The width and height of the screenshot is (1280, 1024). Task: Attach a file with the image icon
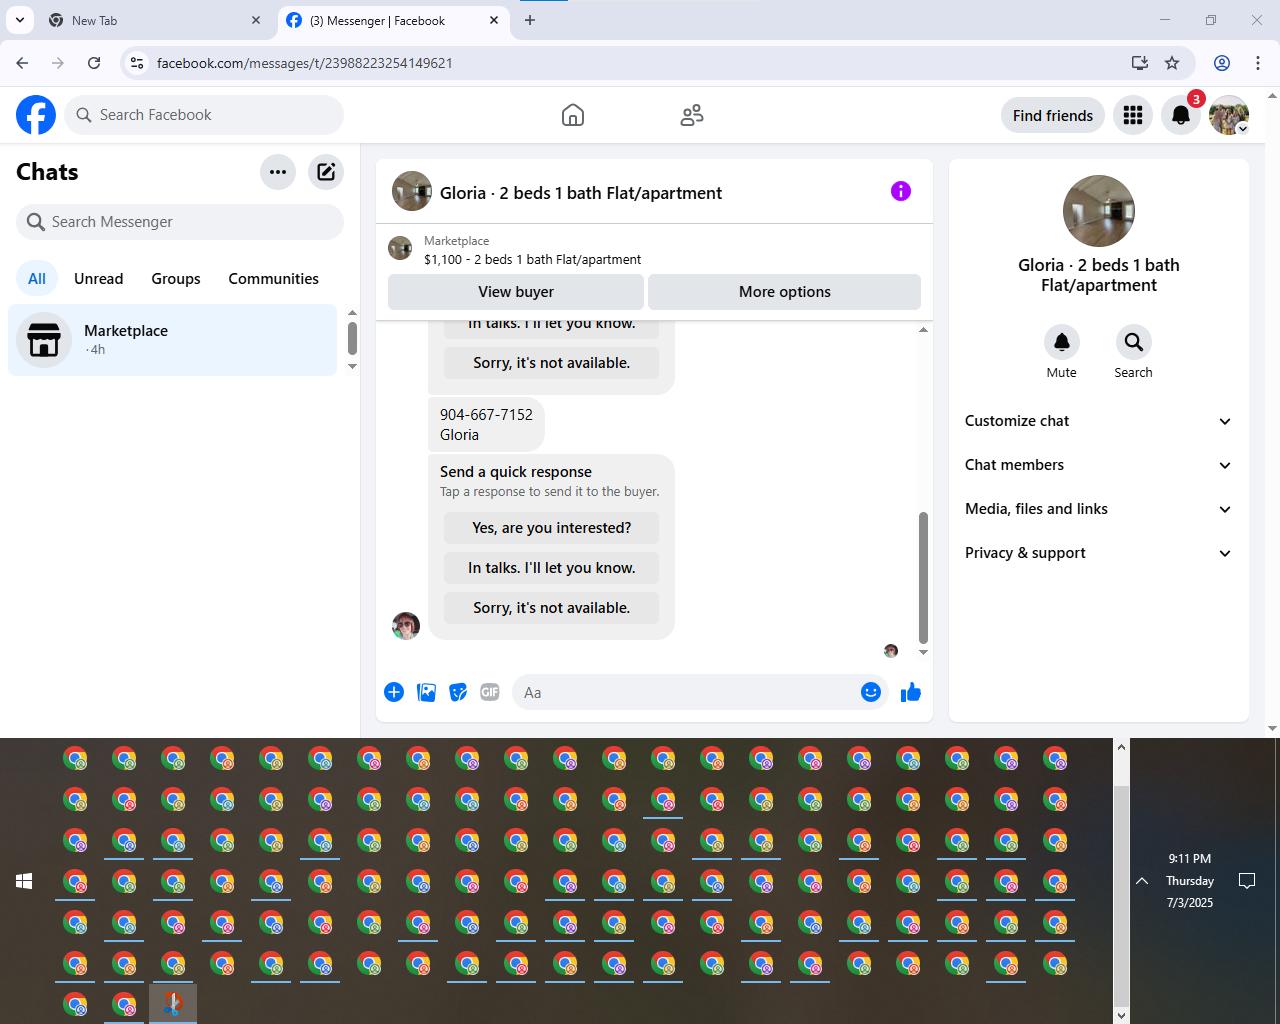click(x=426, y=692)
